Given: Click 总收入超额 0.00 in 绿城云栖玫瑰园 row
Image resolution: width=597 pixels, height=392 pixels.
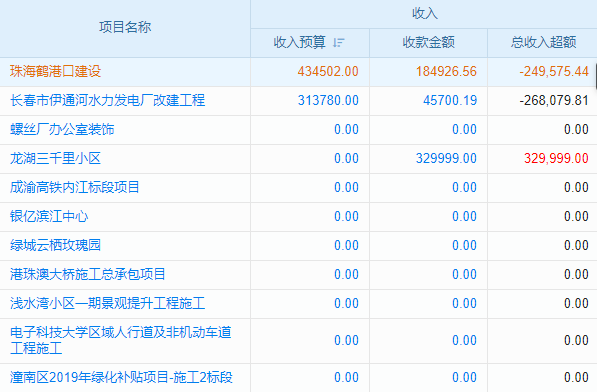Looking at the screenshot, I should [x=576, y=245].
